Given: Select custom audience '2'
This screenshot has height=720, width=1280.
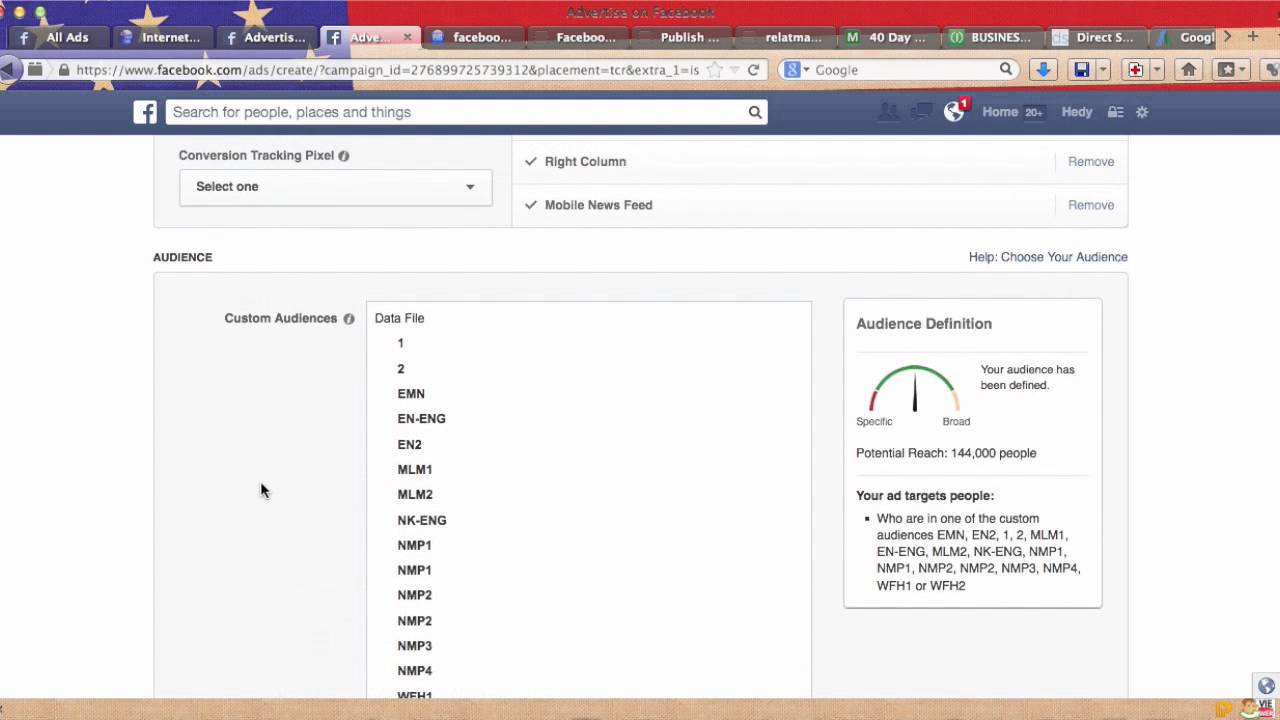Looking at the screenshot, I should coord(401,369).
